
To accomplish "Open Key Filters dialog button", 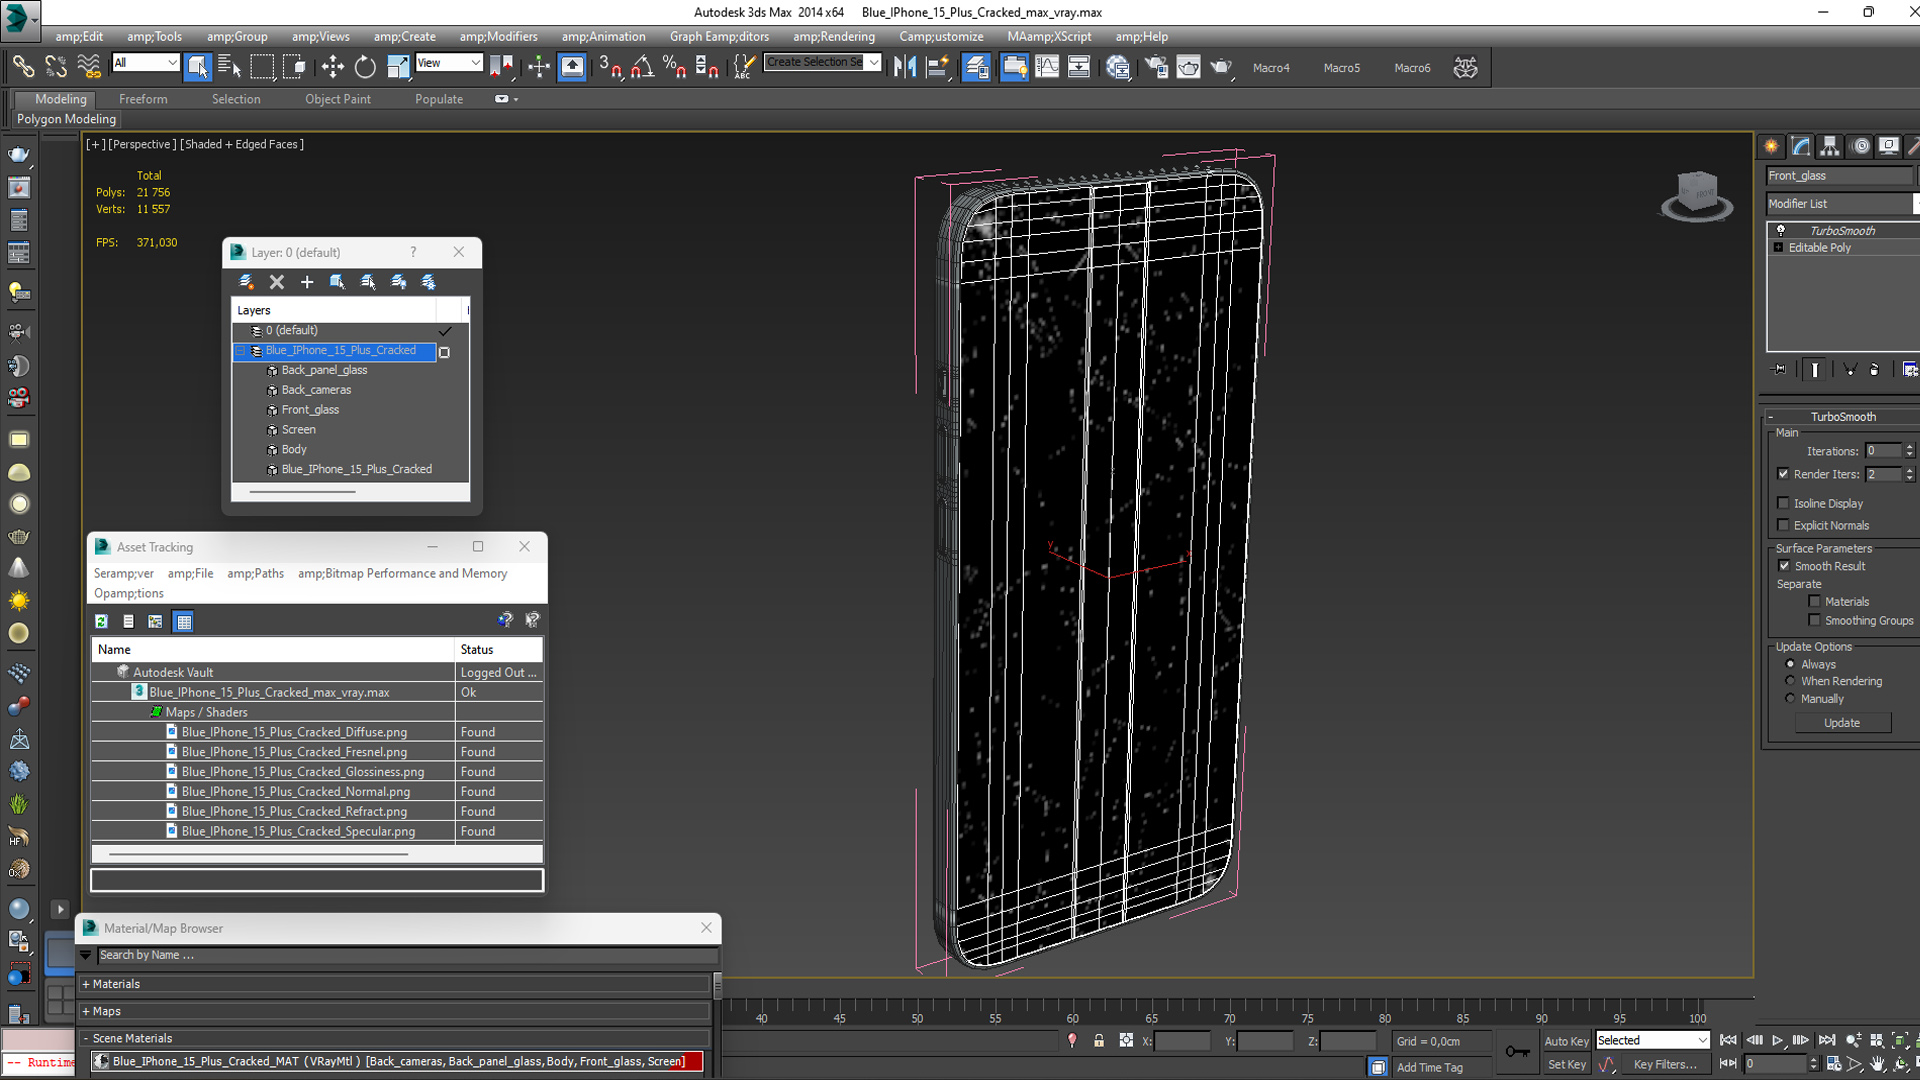I will pyautogui.click(x=1665, y=1064).
